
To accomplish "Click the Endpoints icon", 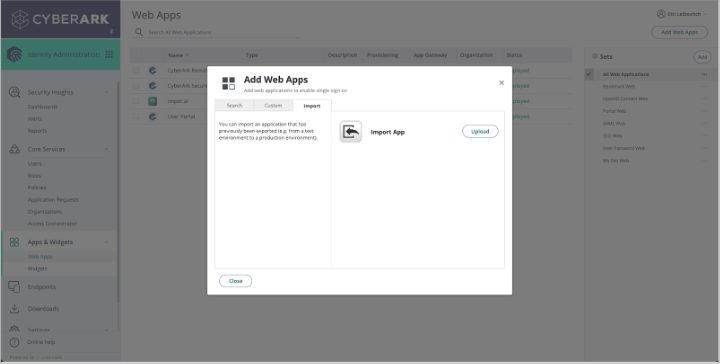I will tap(14, 287).
